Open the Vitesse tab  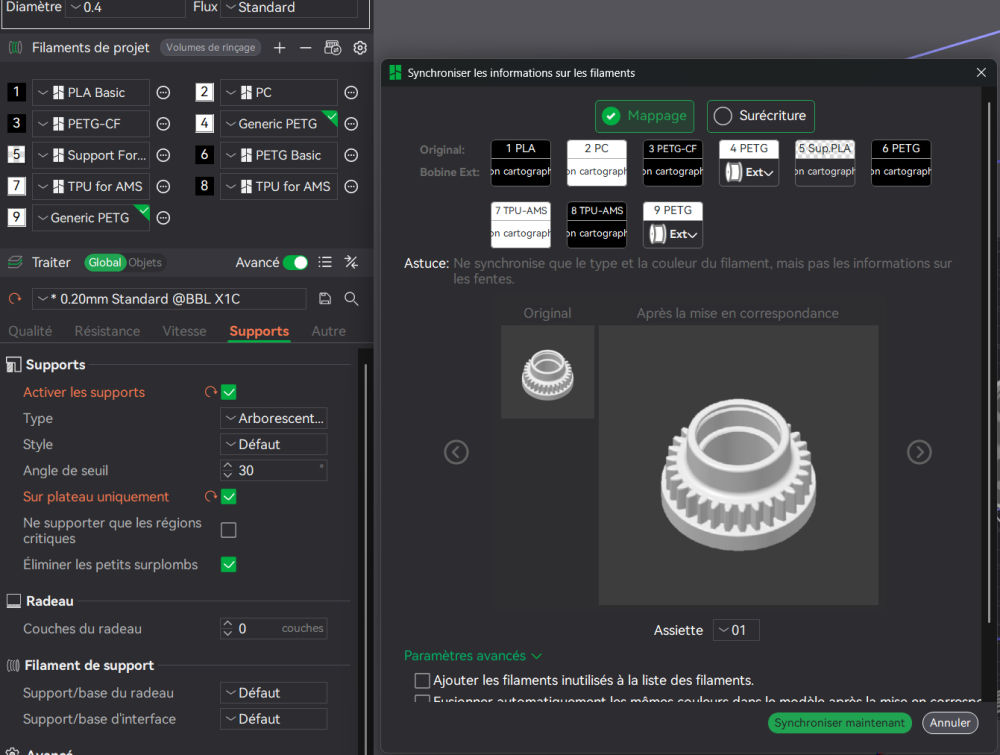click(184, 331)
